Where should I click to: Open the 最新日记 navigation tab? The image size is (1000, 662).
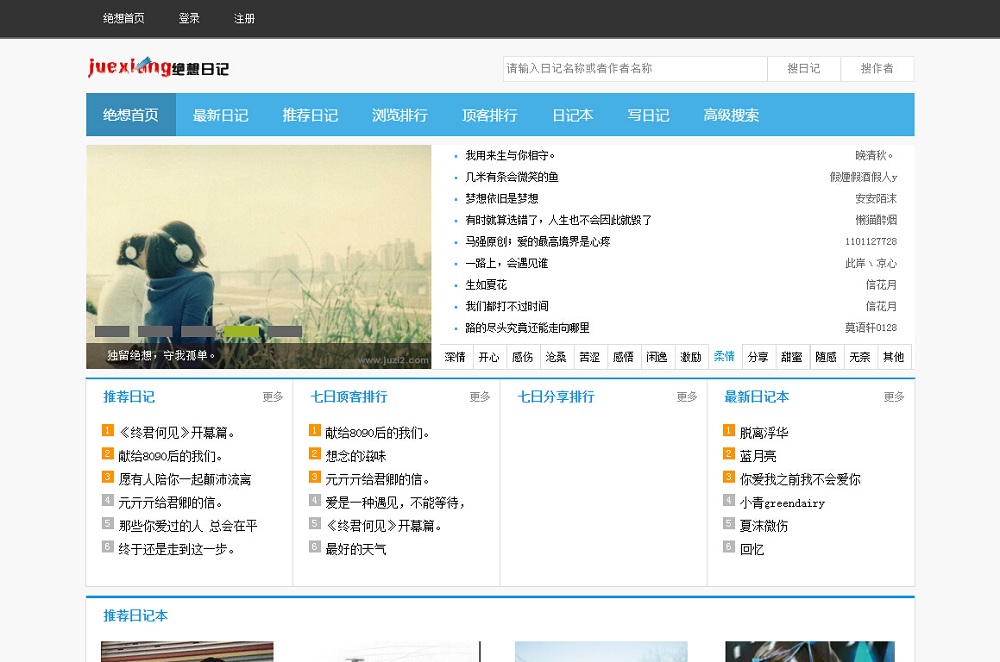(x=220, y=115)
